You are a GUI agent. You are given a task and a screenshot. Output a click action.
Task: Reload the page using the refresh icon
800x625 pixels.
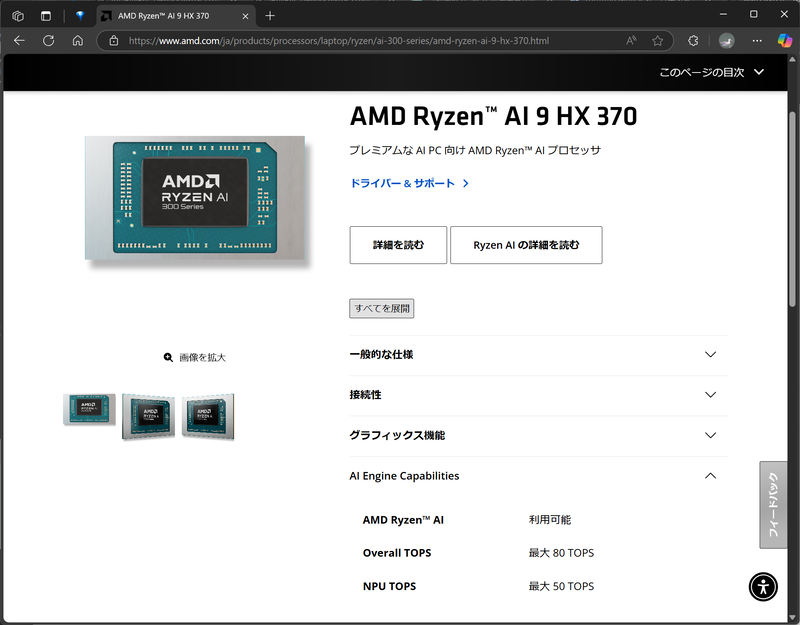[x=48, y=40]
